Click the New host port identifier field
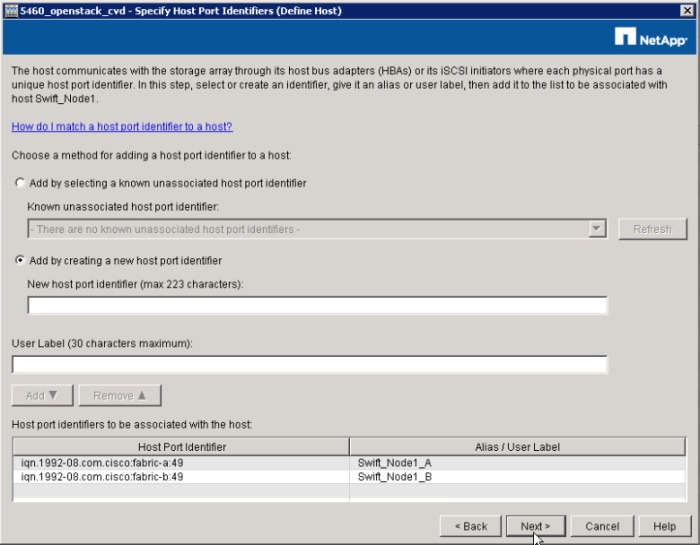The image size is (700, 545). click(x=317, y=305)
